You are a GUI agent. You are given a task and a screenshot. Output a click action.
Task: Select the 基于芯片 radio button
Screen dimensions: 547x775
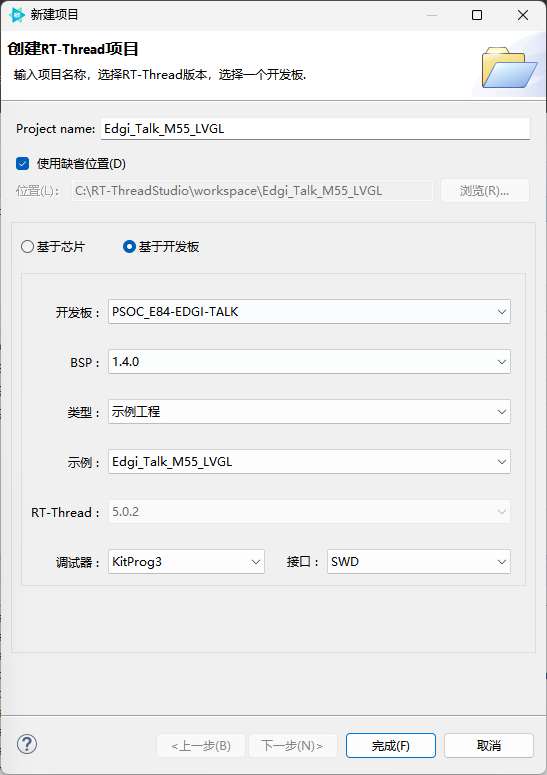(27, 247)
